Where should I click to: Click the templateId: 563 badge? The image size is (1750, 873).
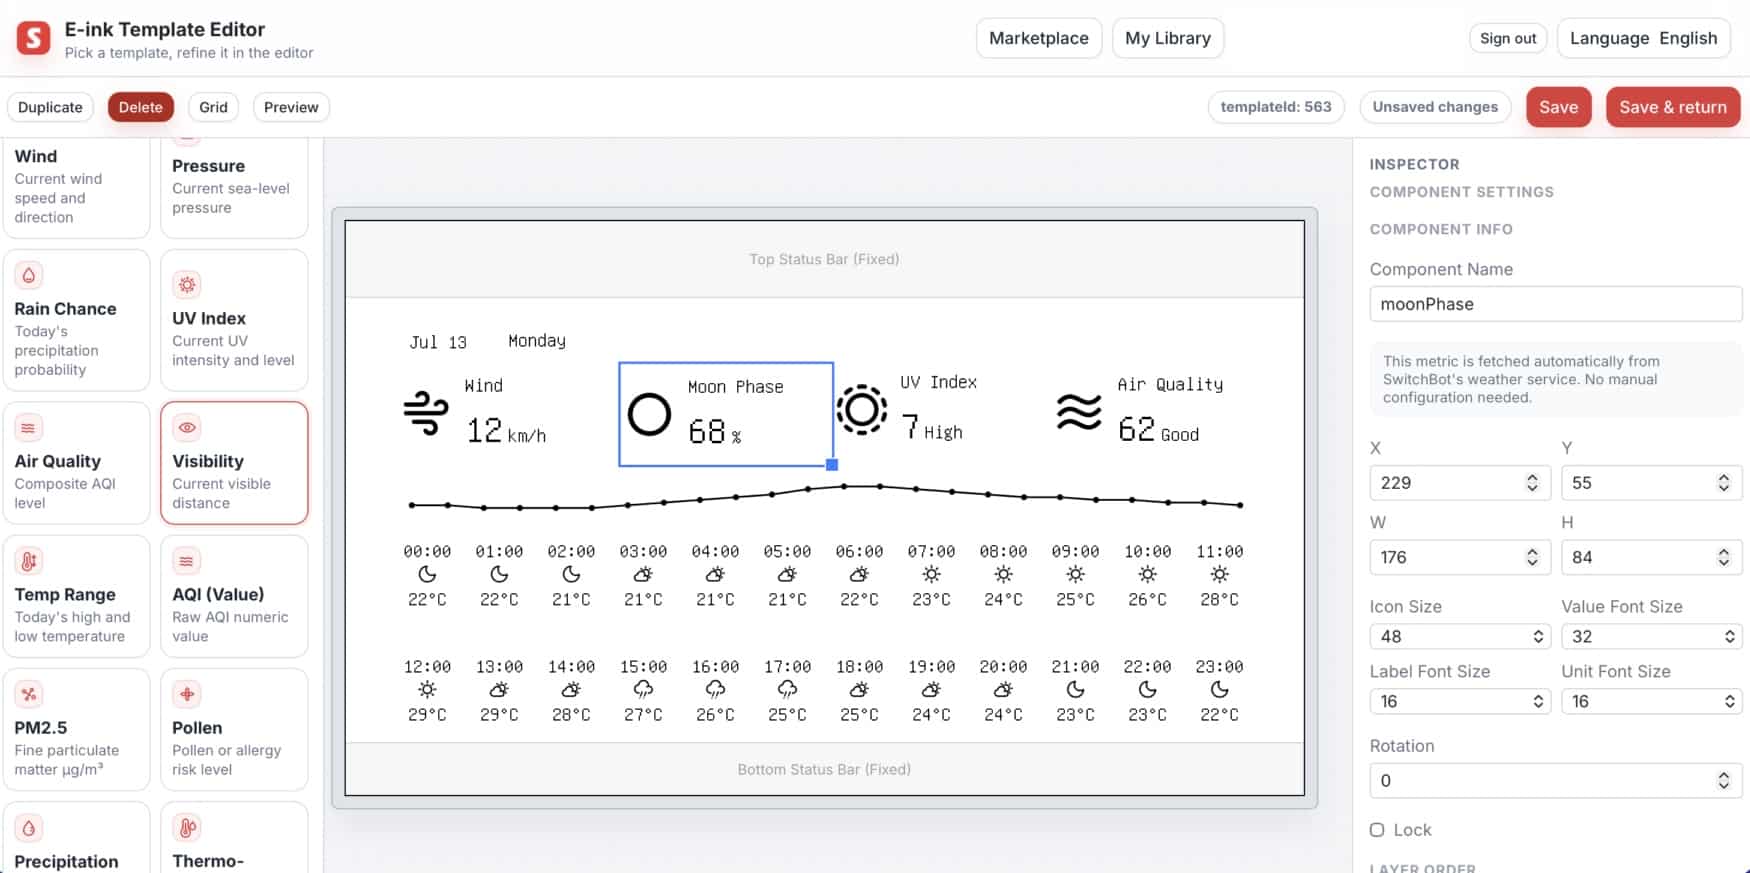point(1276,107)
